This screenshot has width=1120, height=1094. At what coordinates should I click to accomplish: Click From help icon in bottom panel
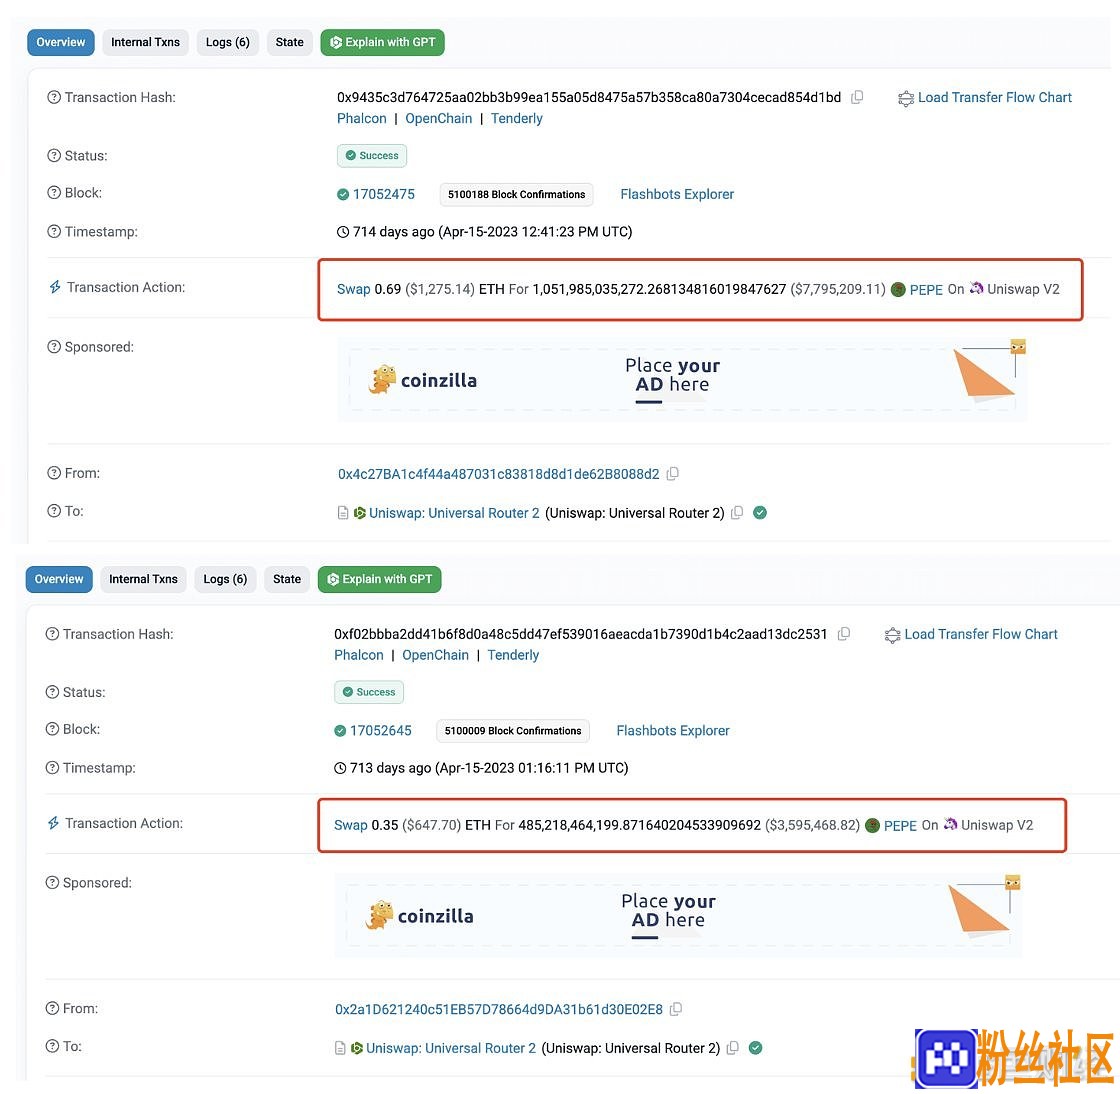(52, 1008)
